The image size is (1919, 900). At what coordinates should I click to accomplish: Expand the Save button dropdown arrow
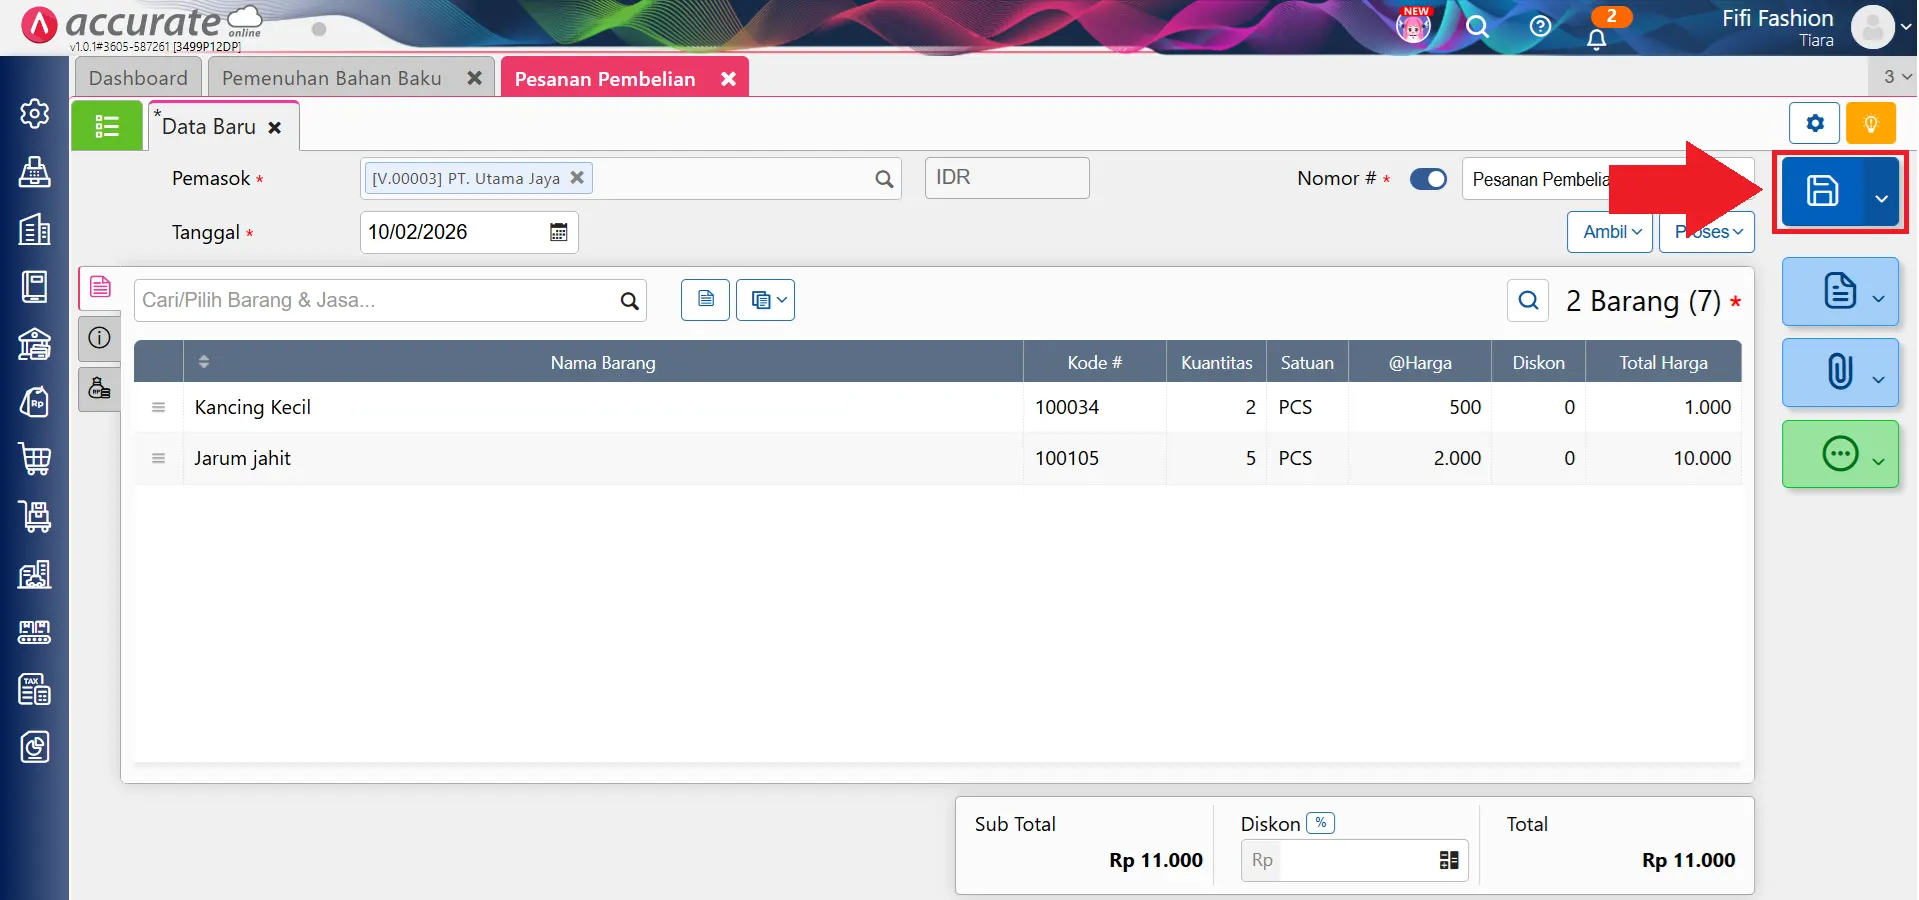click(x=1881, y=198)
